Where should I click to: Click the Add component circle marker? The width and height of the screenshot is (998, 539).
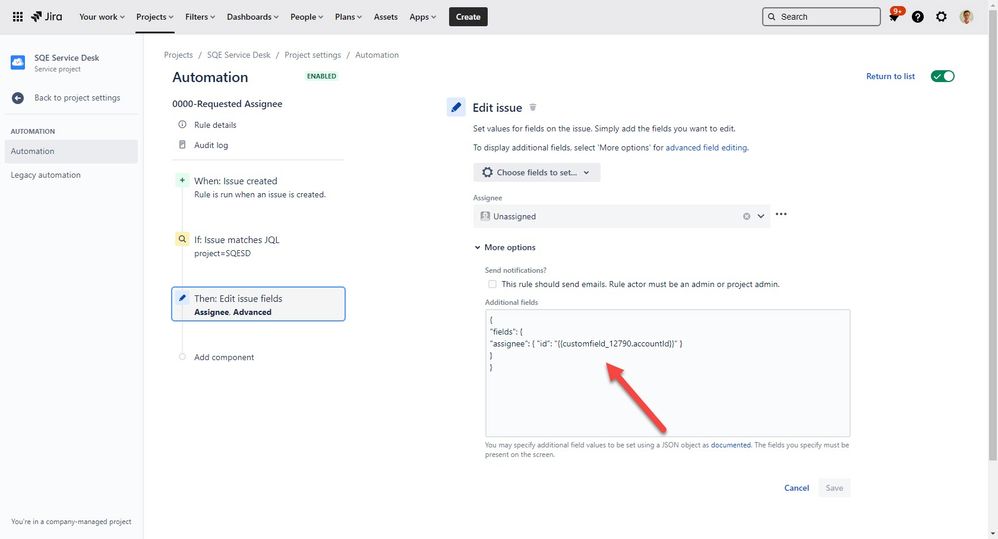pos(182,357)
